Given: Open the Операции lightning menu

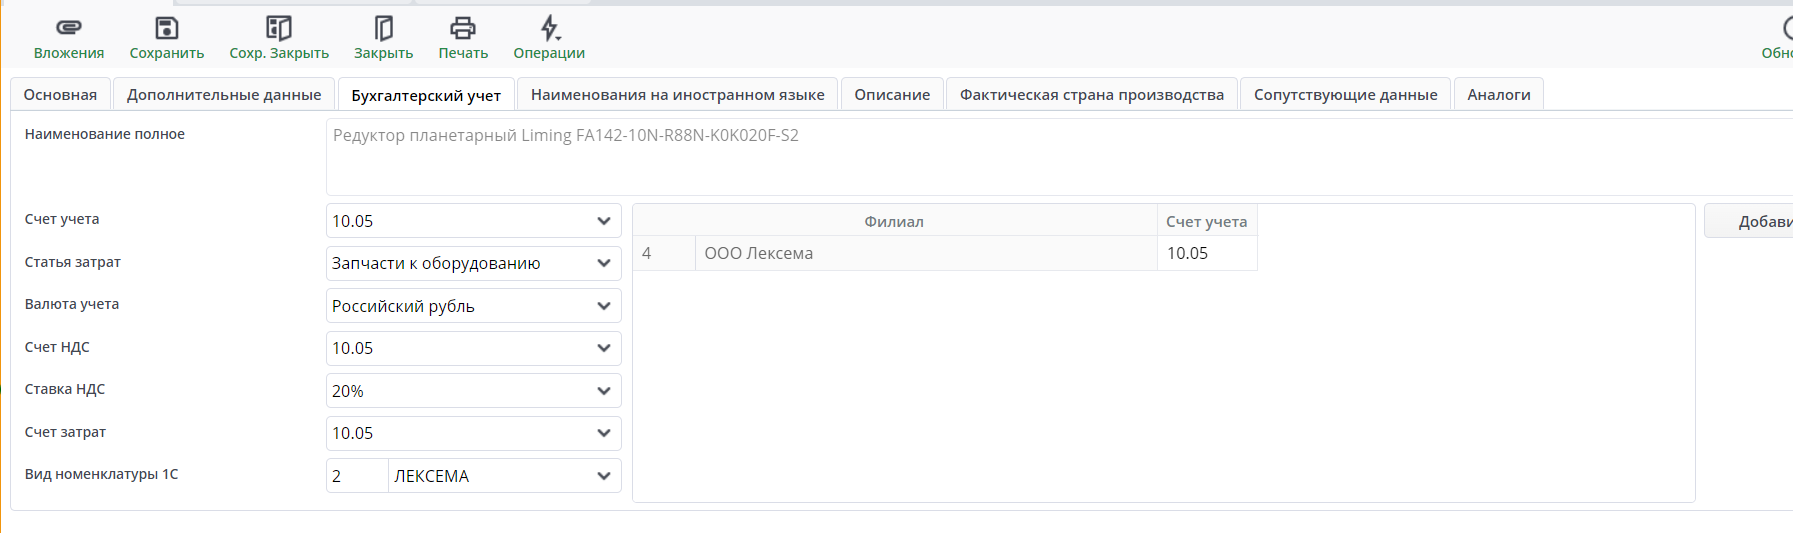Looking at the screenshot, I should click(549, 28).
